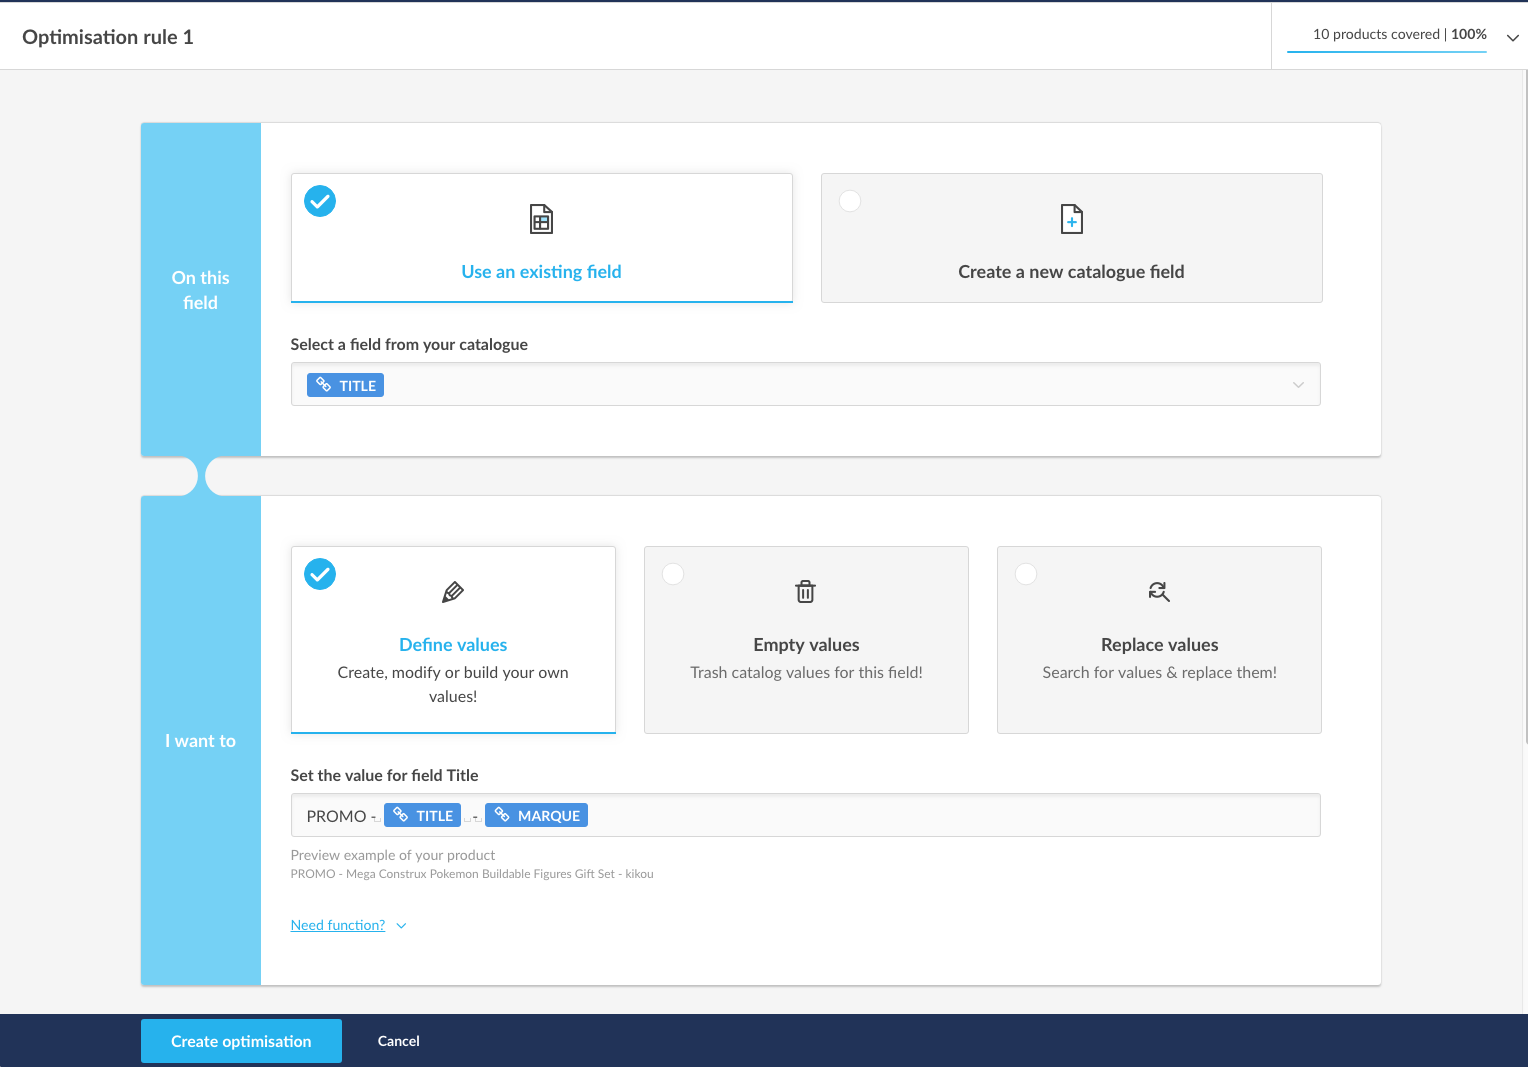Click the TITLE tag in the value field
This screenshot has height=1067, width=1528.
pyautogui.click(x=422, y=815)
